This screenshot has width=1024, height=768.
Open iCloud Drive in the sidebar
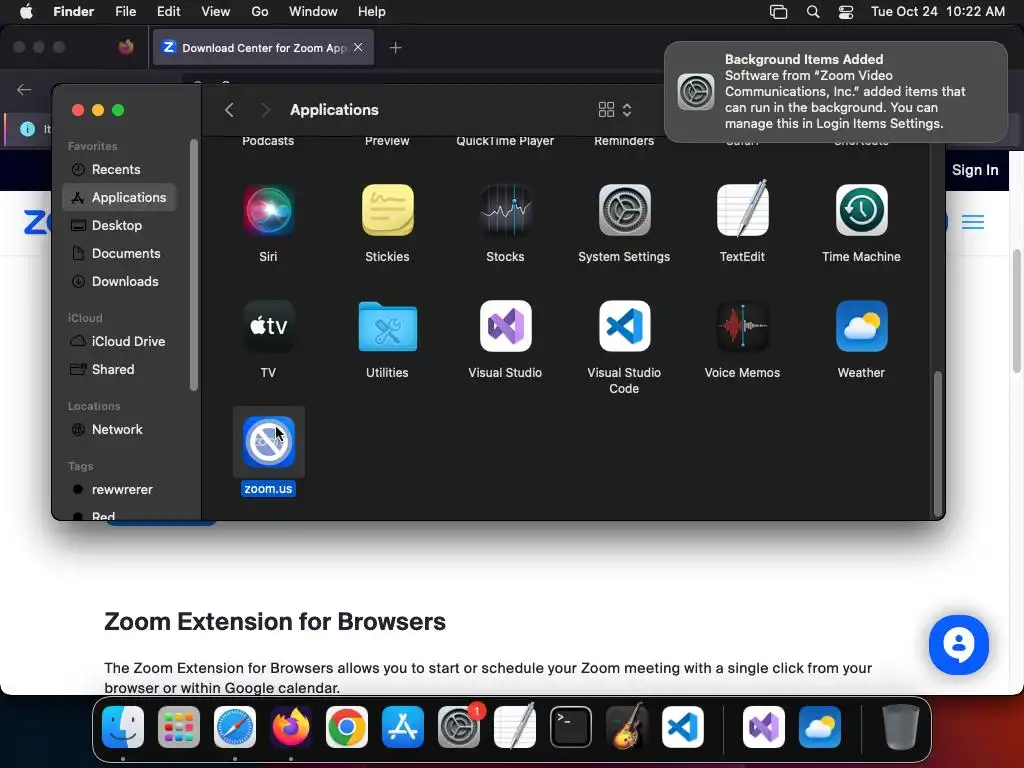coord(119,342)
